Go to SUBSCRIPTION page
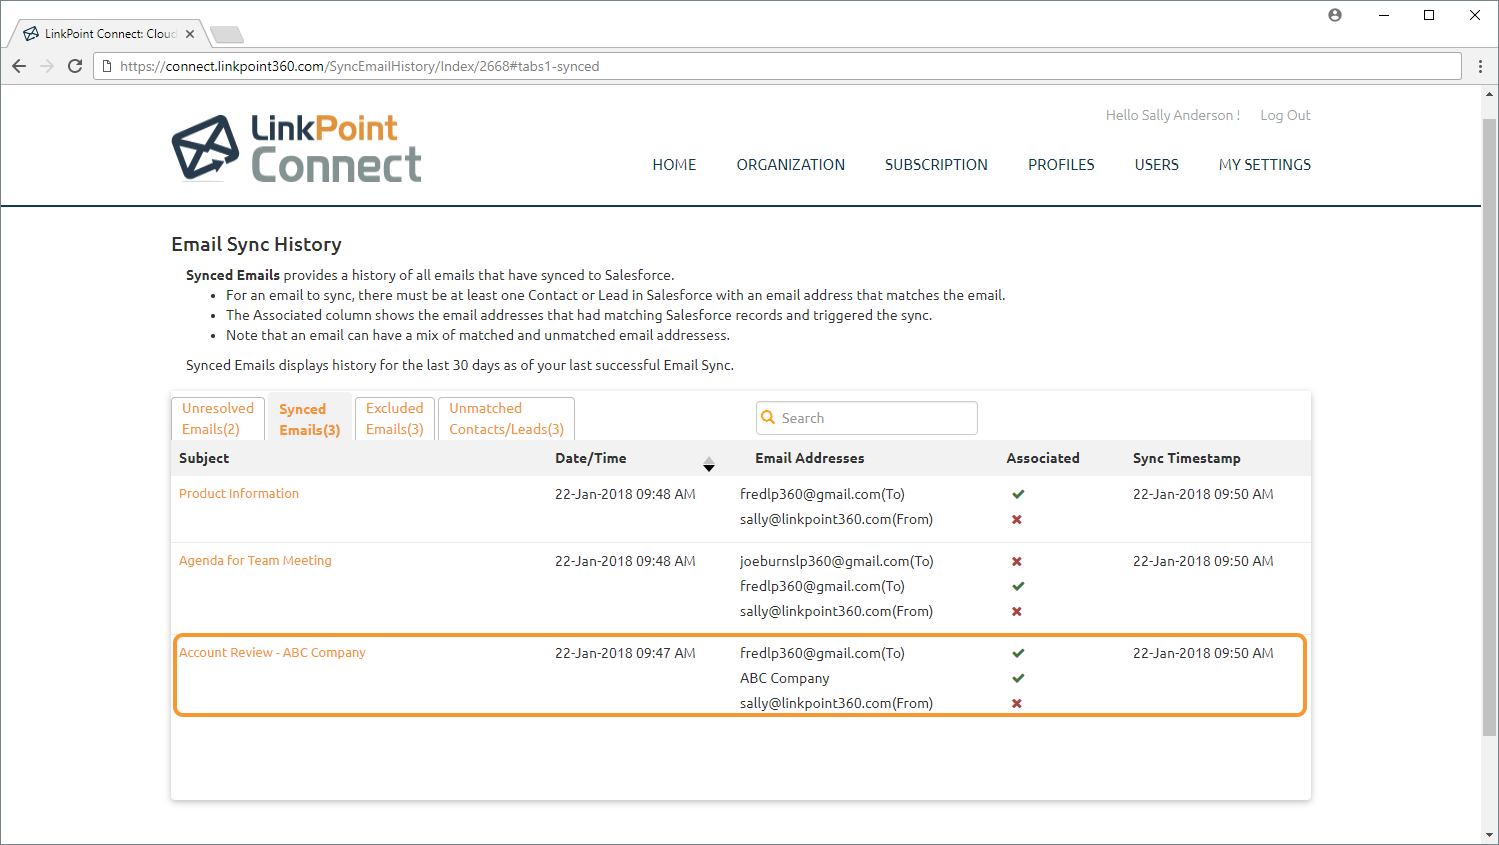Screen dimensions: 1499x845 [936, 165]
